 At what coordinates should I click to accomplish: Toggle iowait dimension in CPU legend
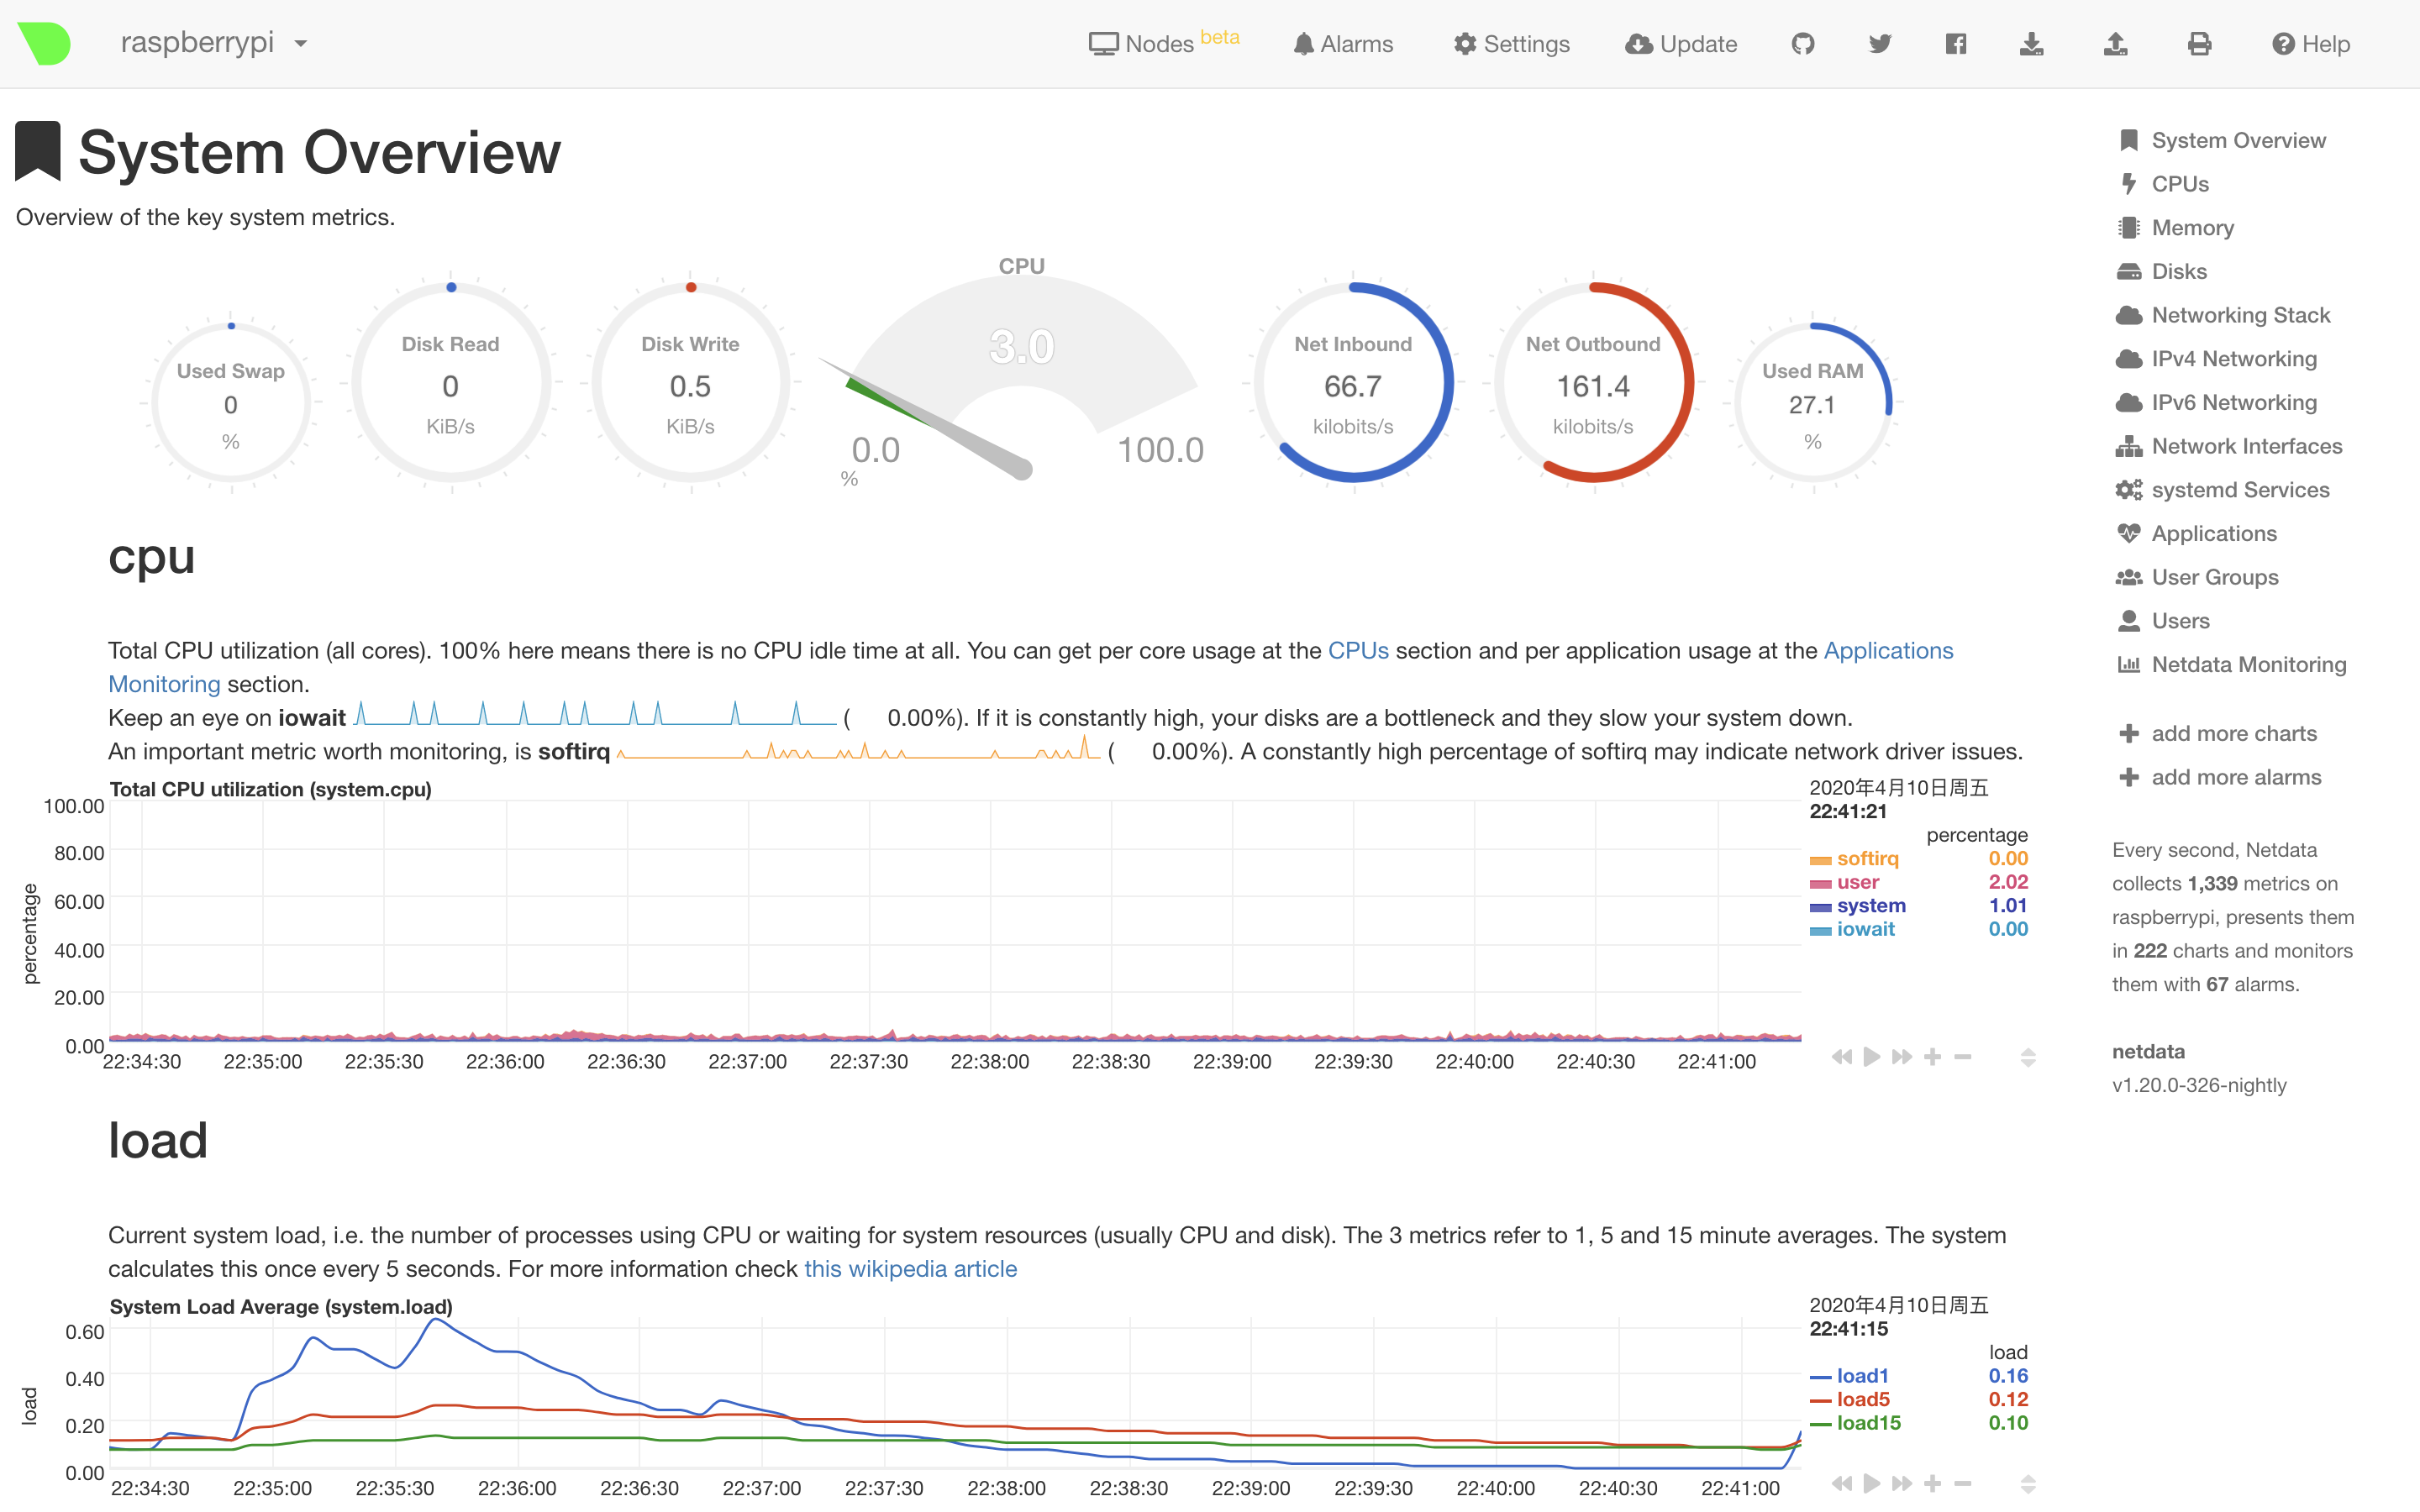pyautogui.click(x=1853, y=929)
